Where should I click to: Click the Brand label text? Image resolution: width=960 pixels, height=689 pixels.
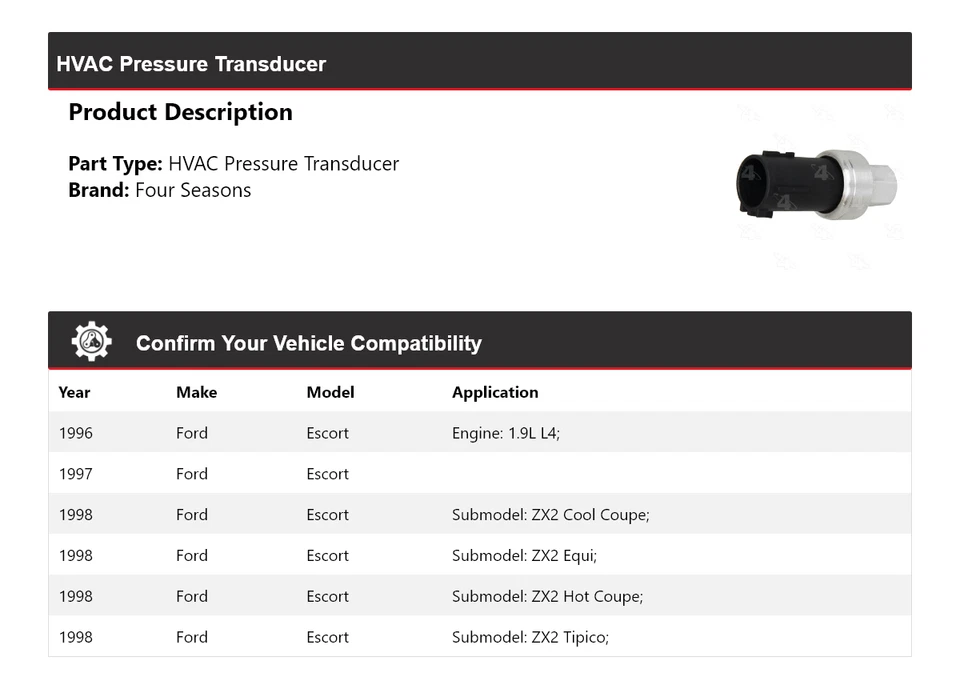pyautogui.click(x=99, y=190)
